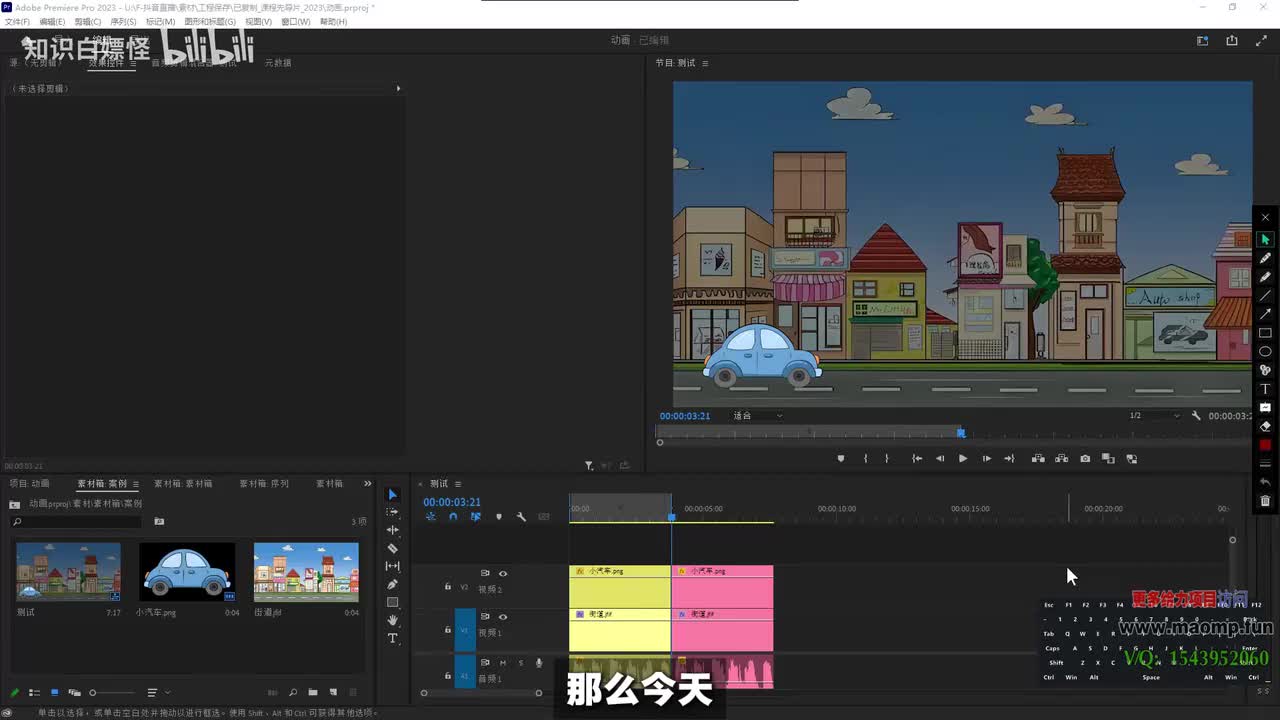Open the playback resolution 1/2 dropdown
1280x720 pixels.
point(1154,416)
